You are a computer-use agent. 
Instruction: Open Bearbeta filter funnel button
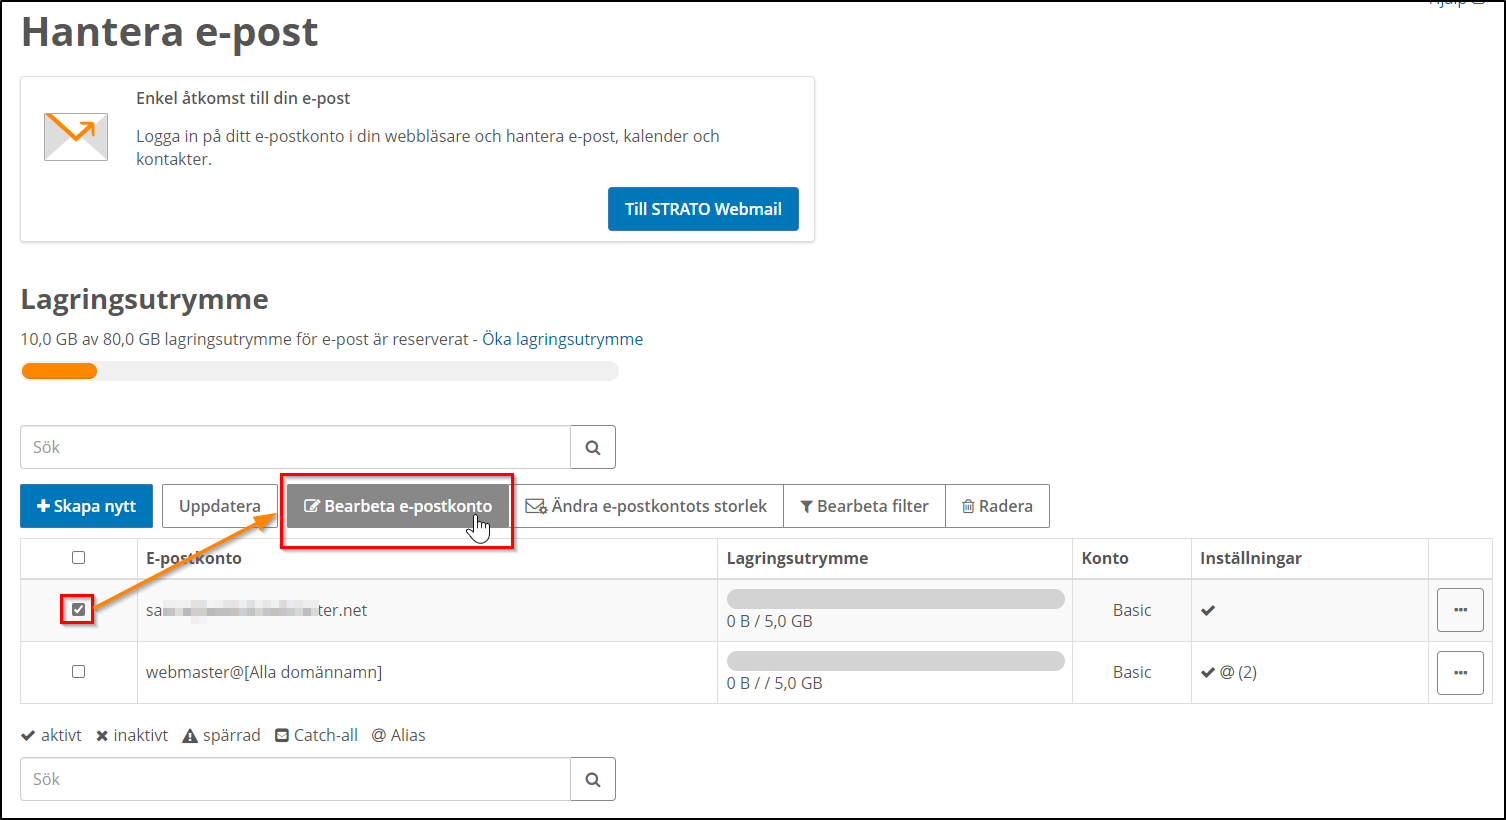pyautogui.click(x=864, y=506)
